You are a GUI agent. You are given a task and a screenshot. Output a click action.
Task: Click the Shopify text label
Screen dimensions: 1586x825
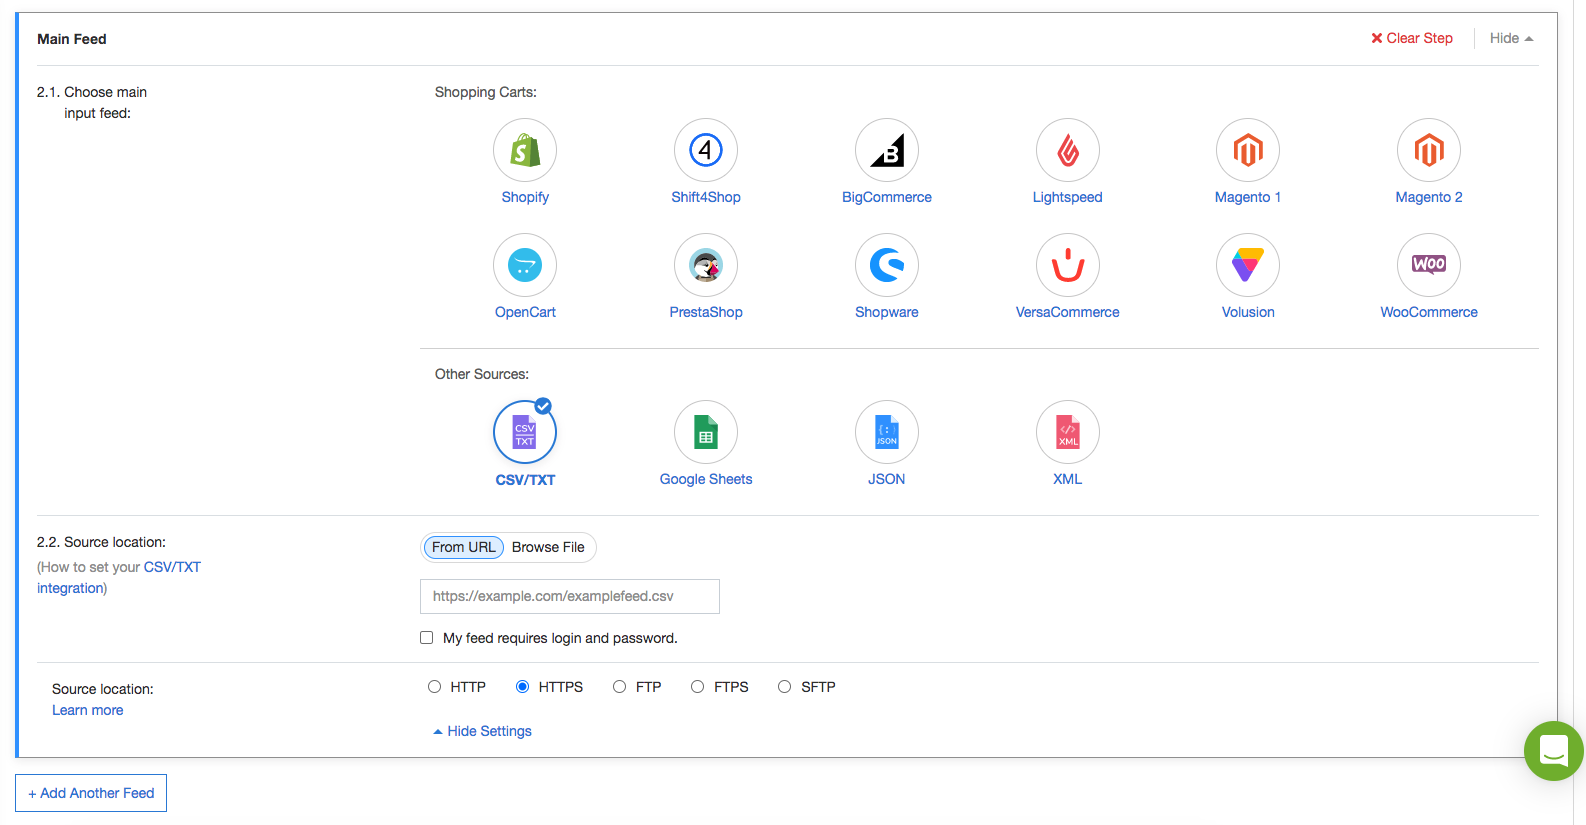click(525, 197)
